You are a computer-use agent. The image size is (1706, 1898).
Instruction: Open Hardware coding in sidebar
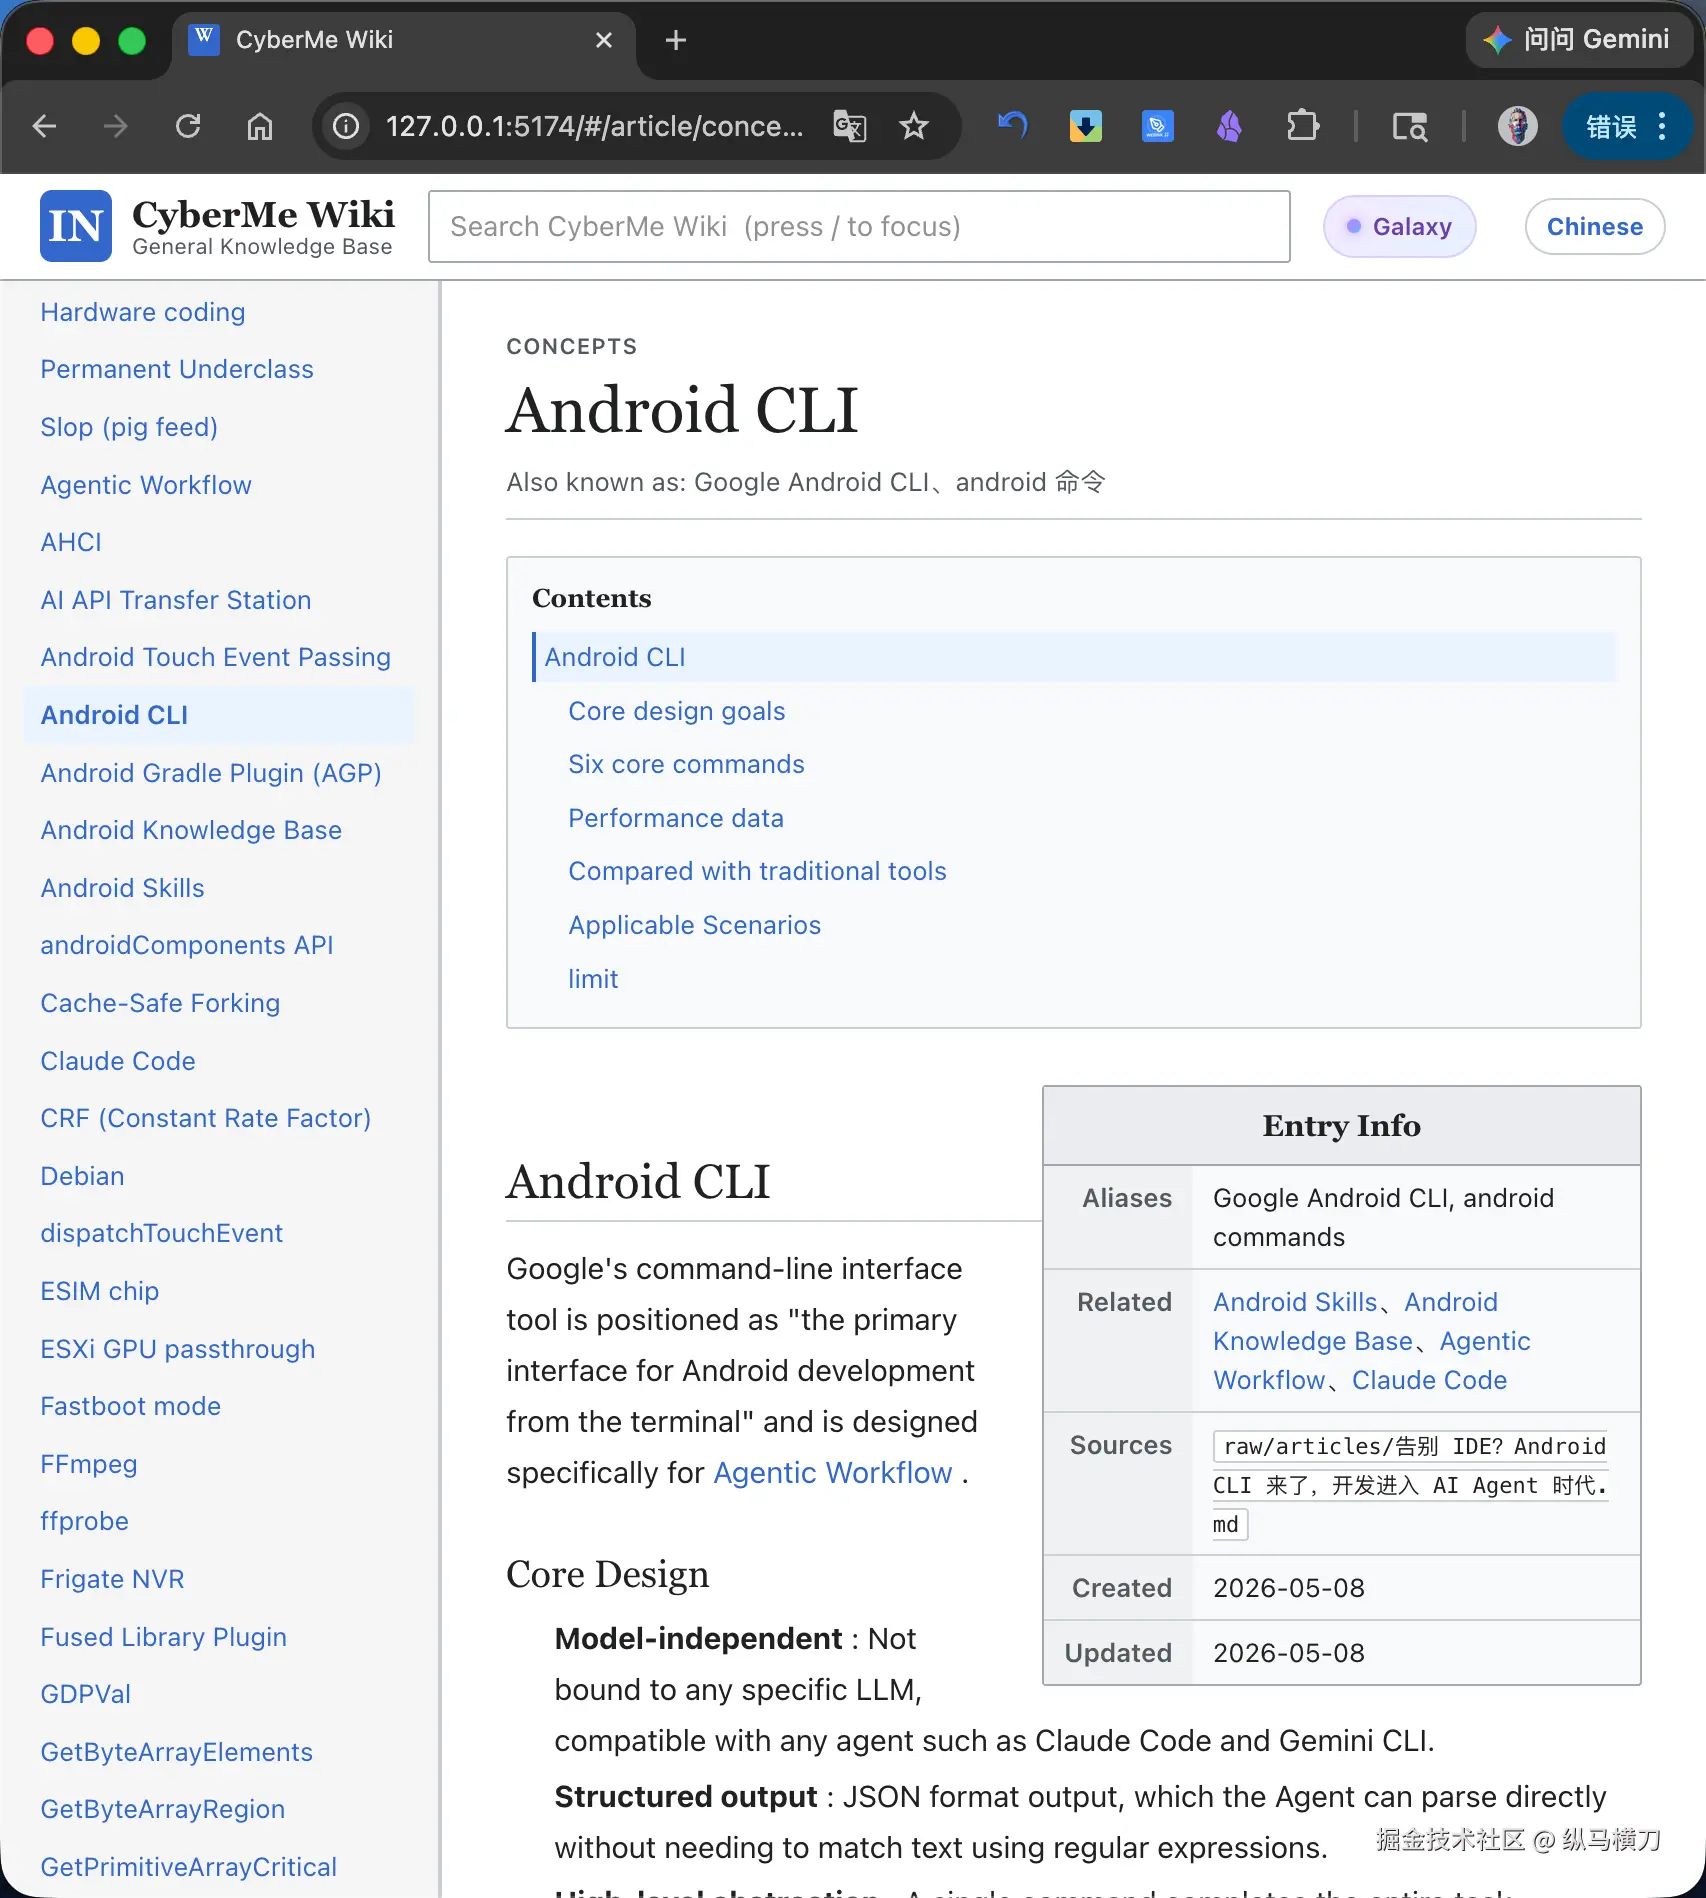pos(143,312)
